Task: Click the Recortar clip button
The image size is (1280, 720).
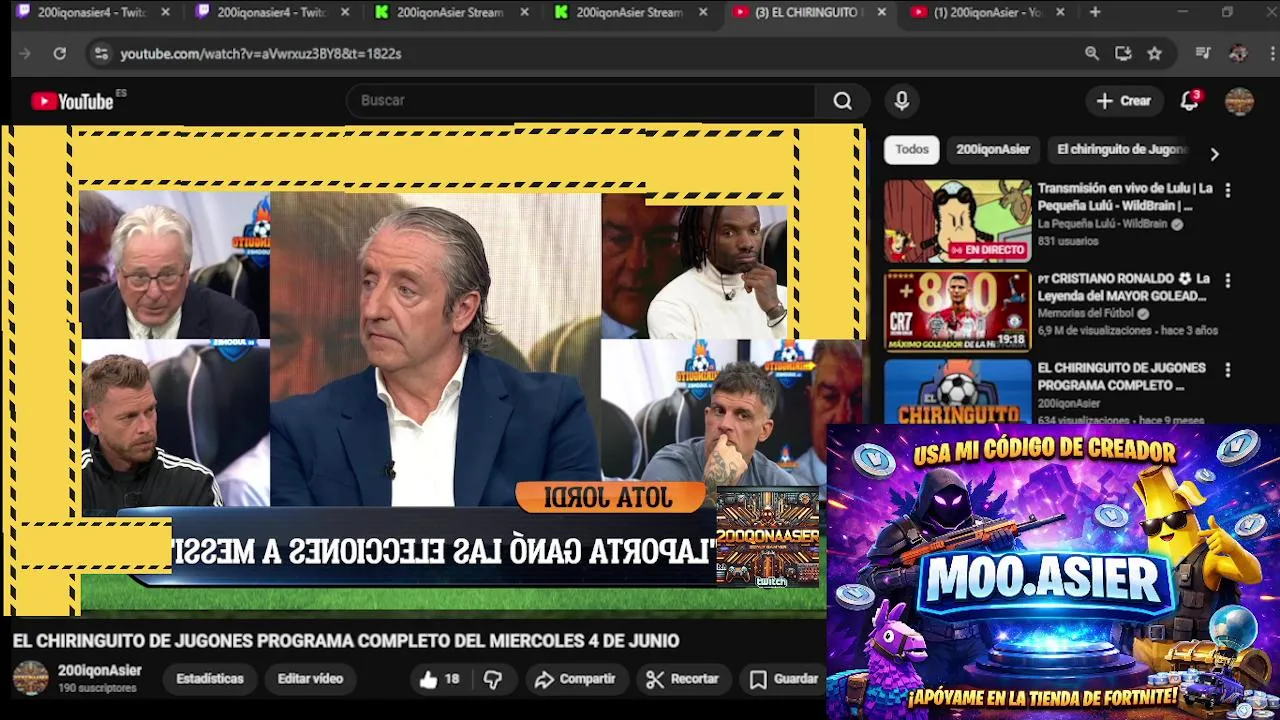Action: click(683, 679)
